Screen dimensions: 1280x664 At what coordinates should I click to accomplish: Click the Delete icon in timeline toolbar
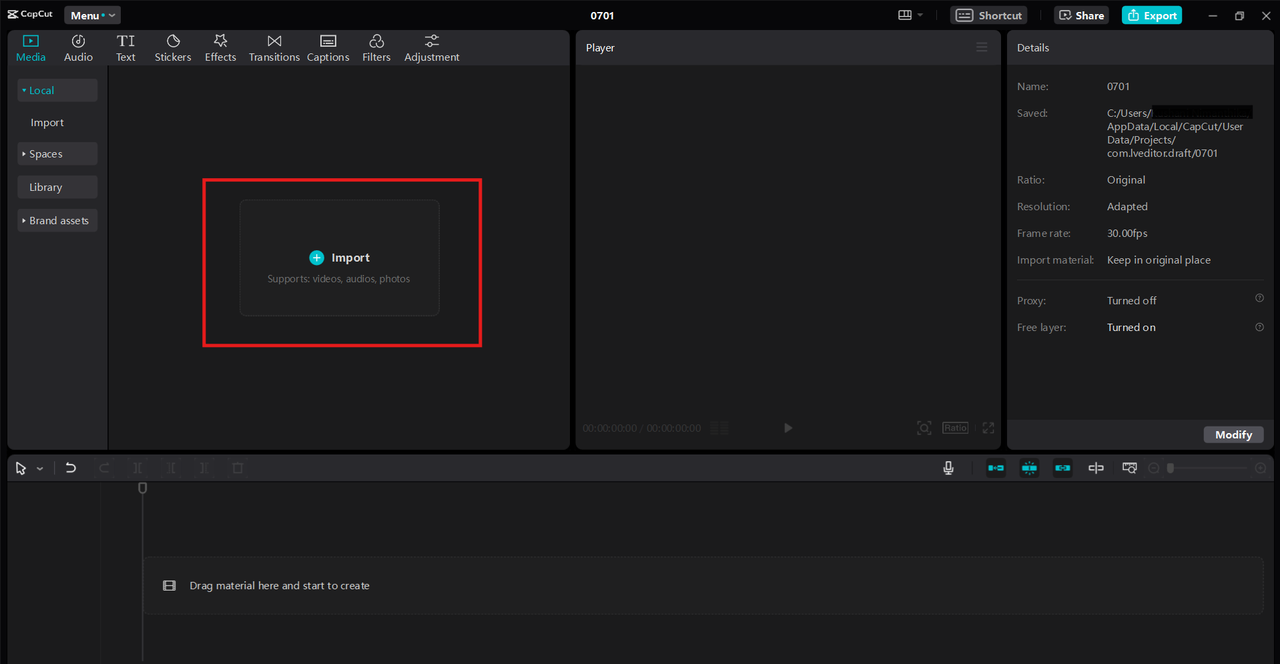[x=238, y=468]
